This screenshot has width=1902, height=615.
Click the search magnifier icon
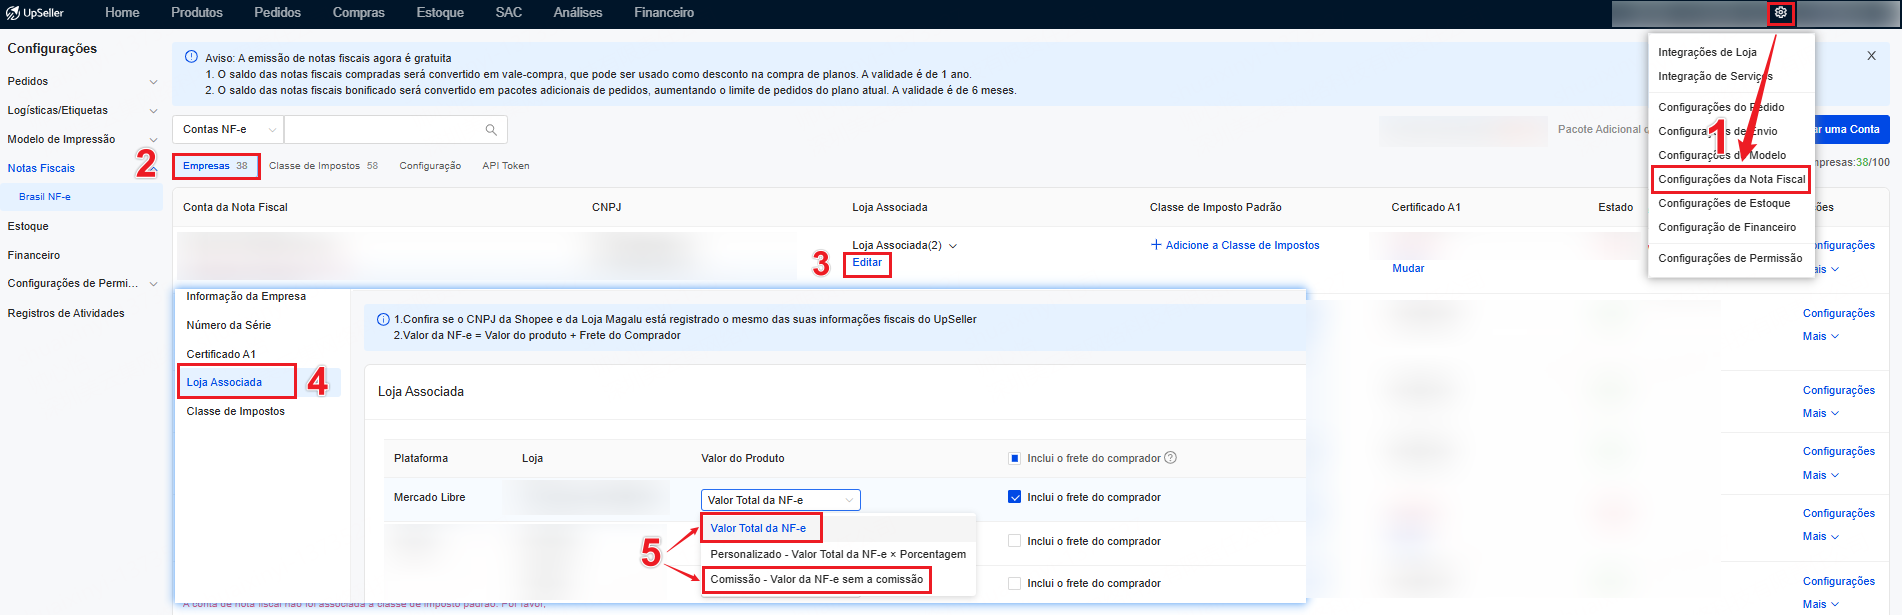[x=491, y=130]
